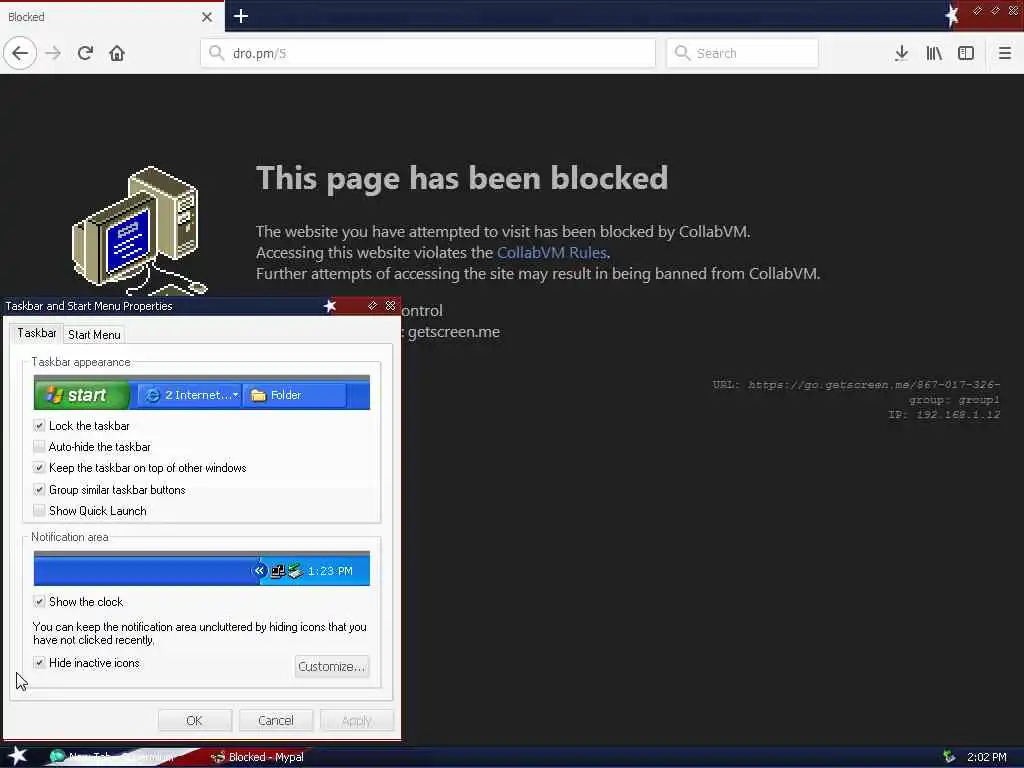Image resolution: width=1024 pixels, height=768 pixels.
Task: Toggle Hide inactive icons checkbox
Action: click(39, 663)
